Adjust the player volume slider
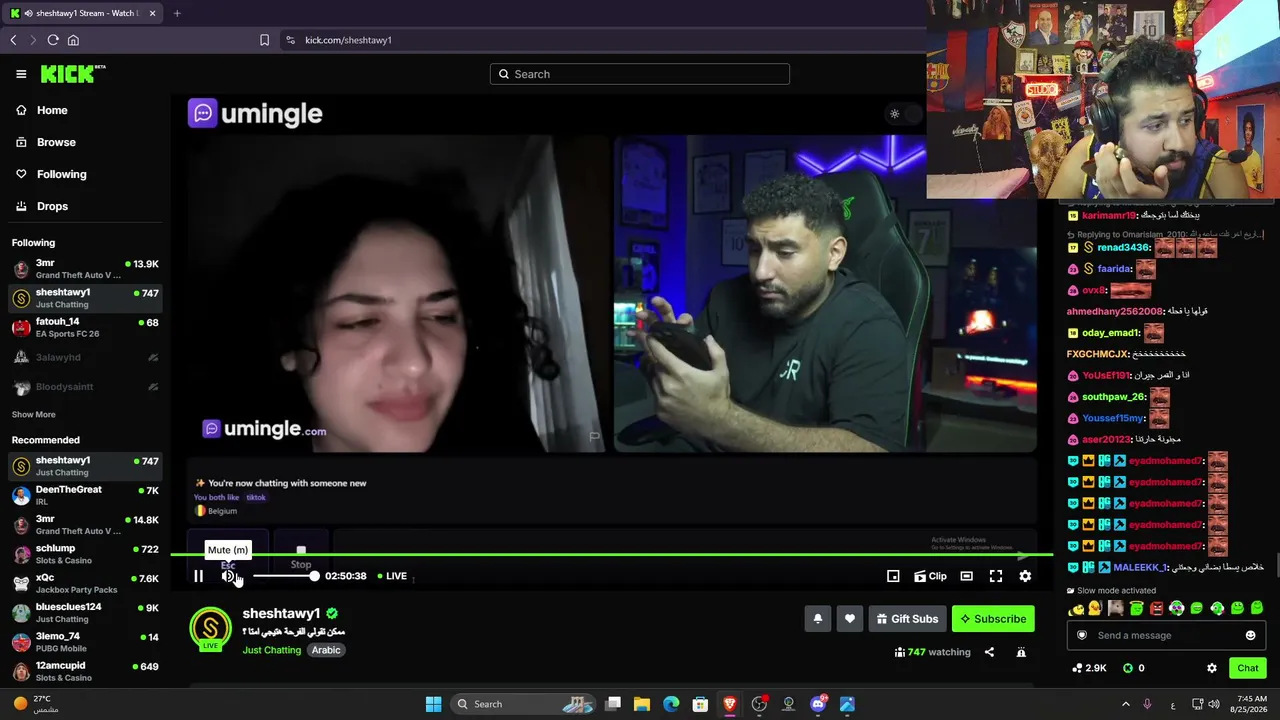Screen dimensions: 1280x720 pos(285,576)
